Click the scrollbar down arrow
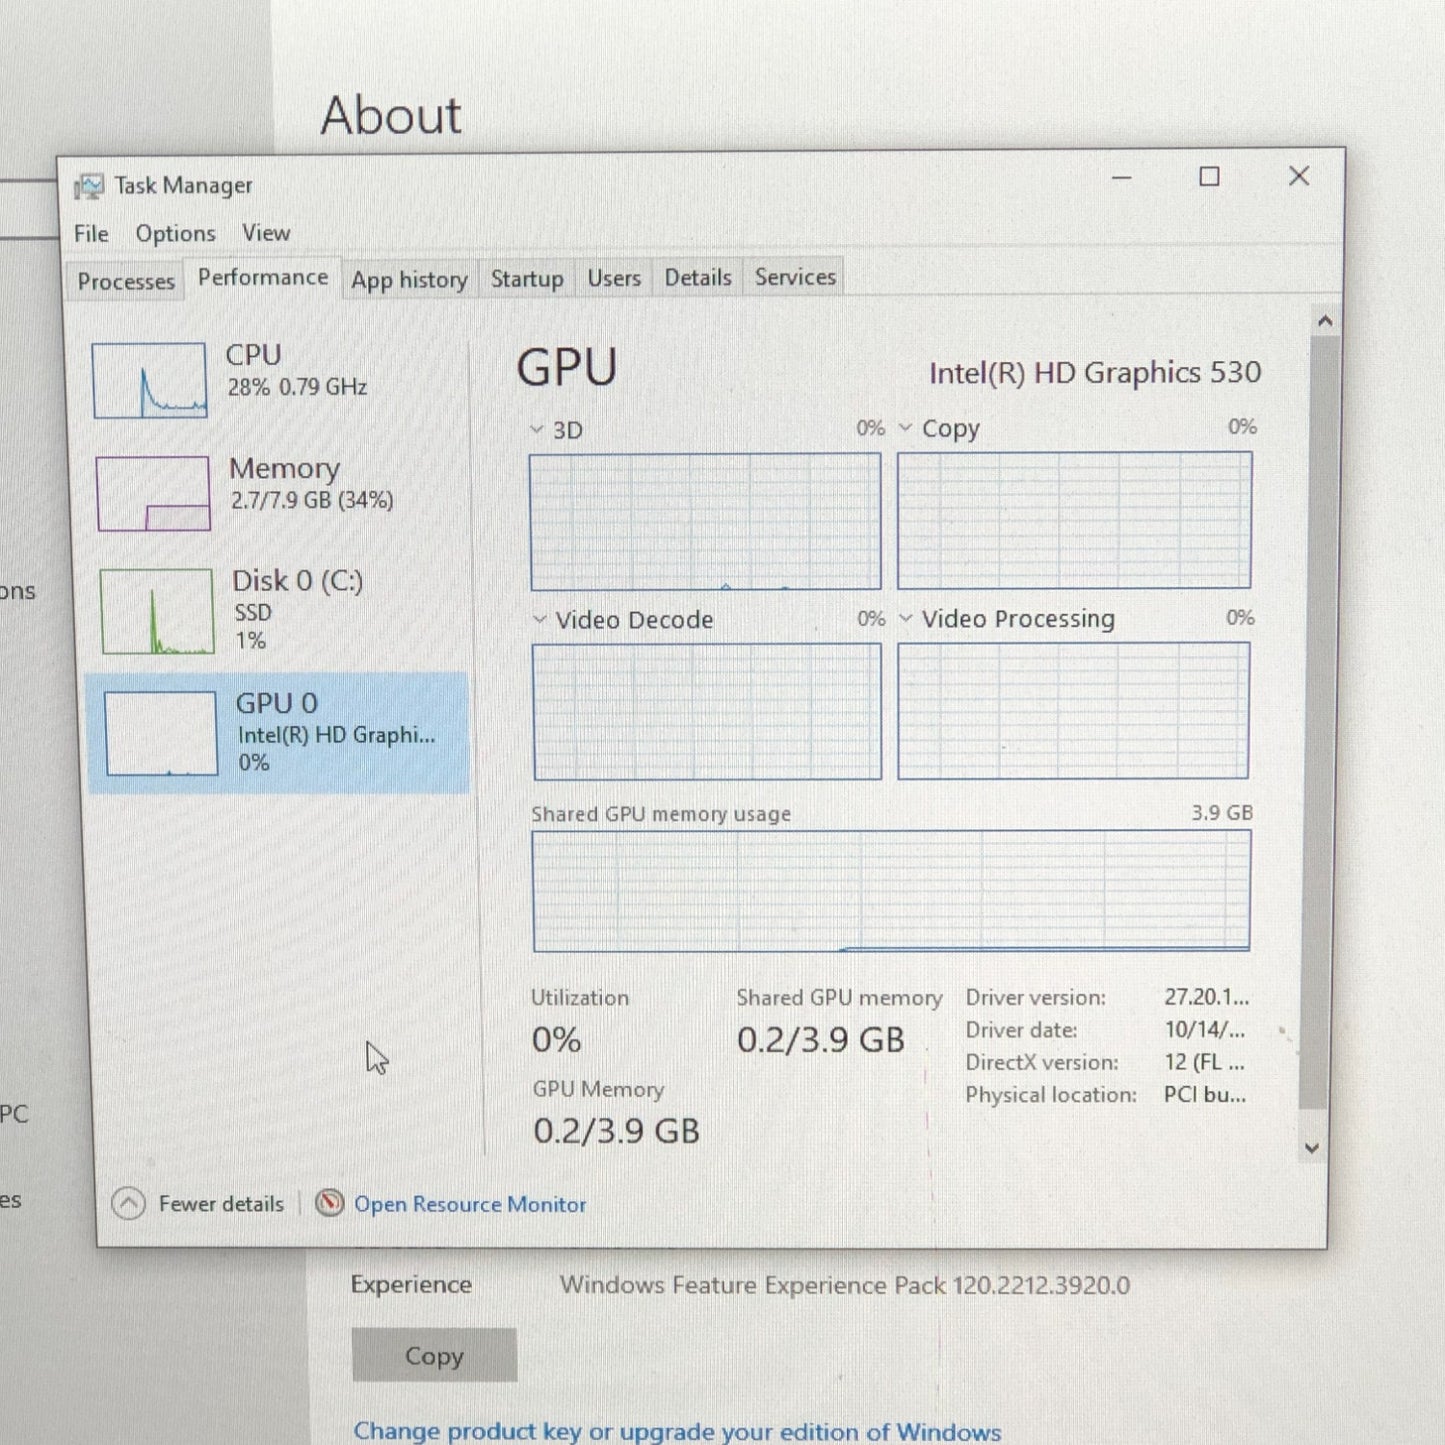Viewport: 1445px width, 1445px height. tap(1312, 1148)
